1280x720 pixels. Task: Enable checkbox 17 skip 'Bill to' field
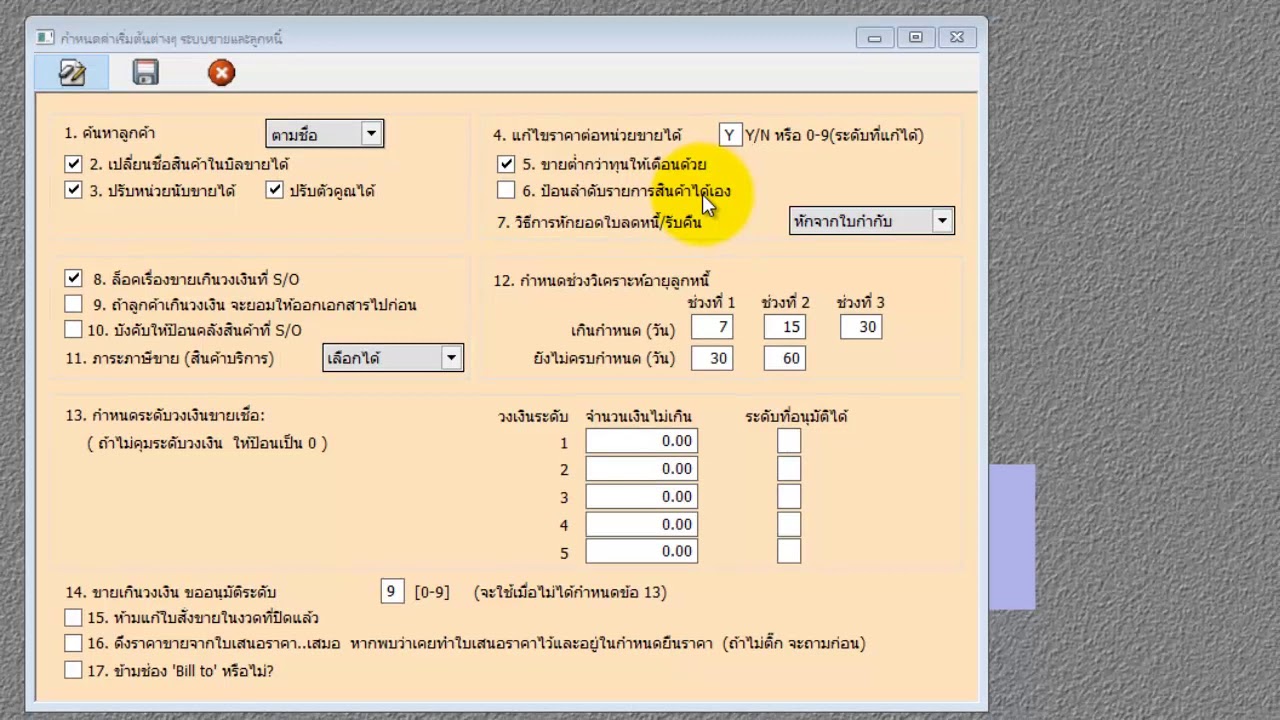(x=73, y=670)
